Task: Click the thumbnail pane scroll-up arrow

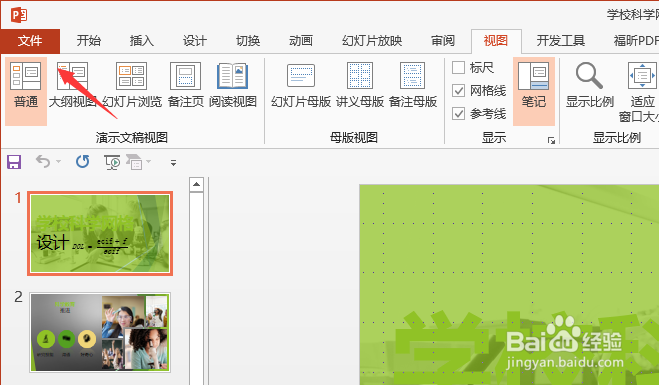Action: (x=196, y=185)
